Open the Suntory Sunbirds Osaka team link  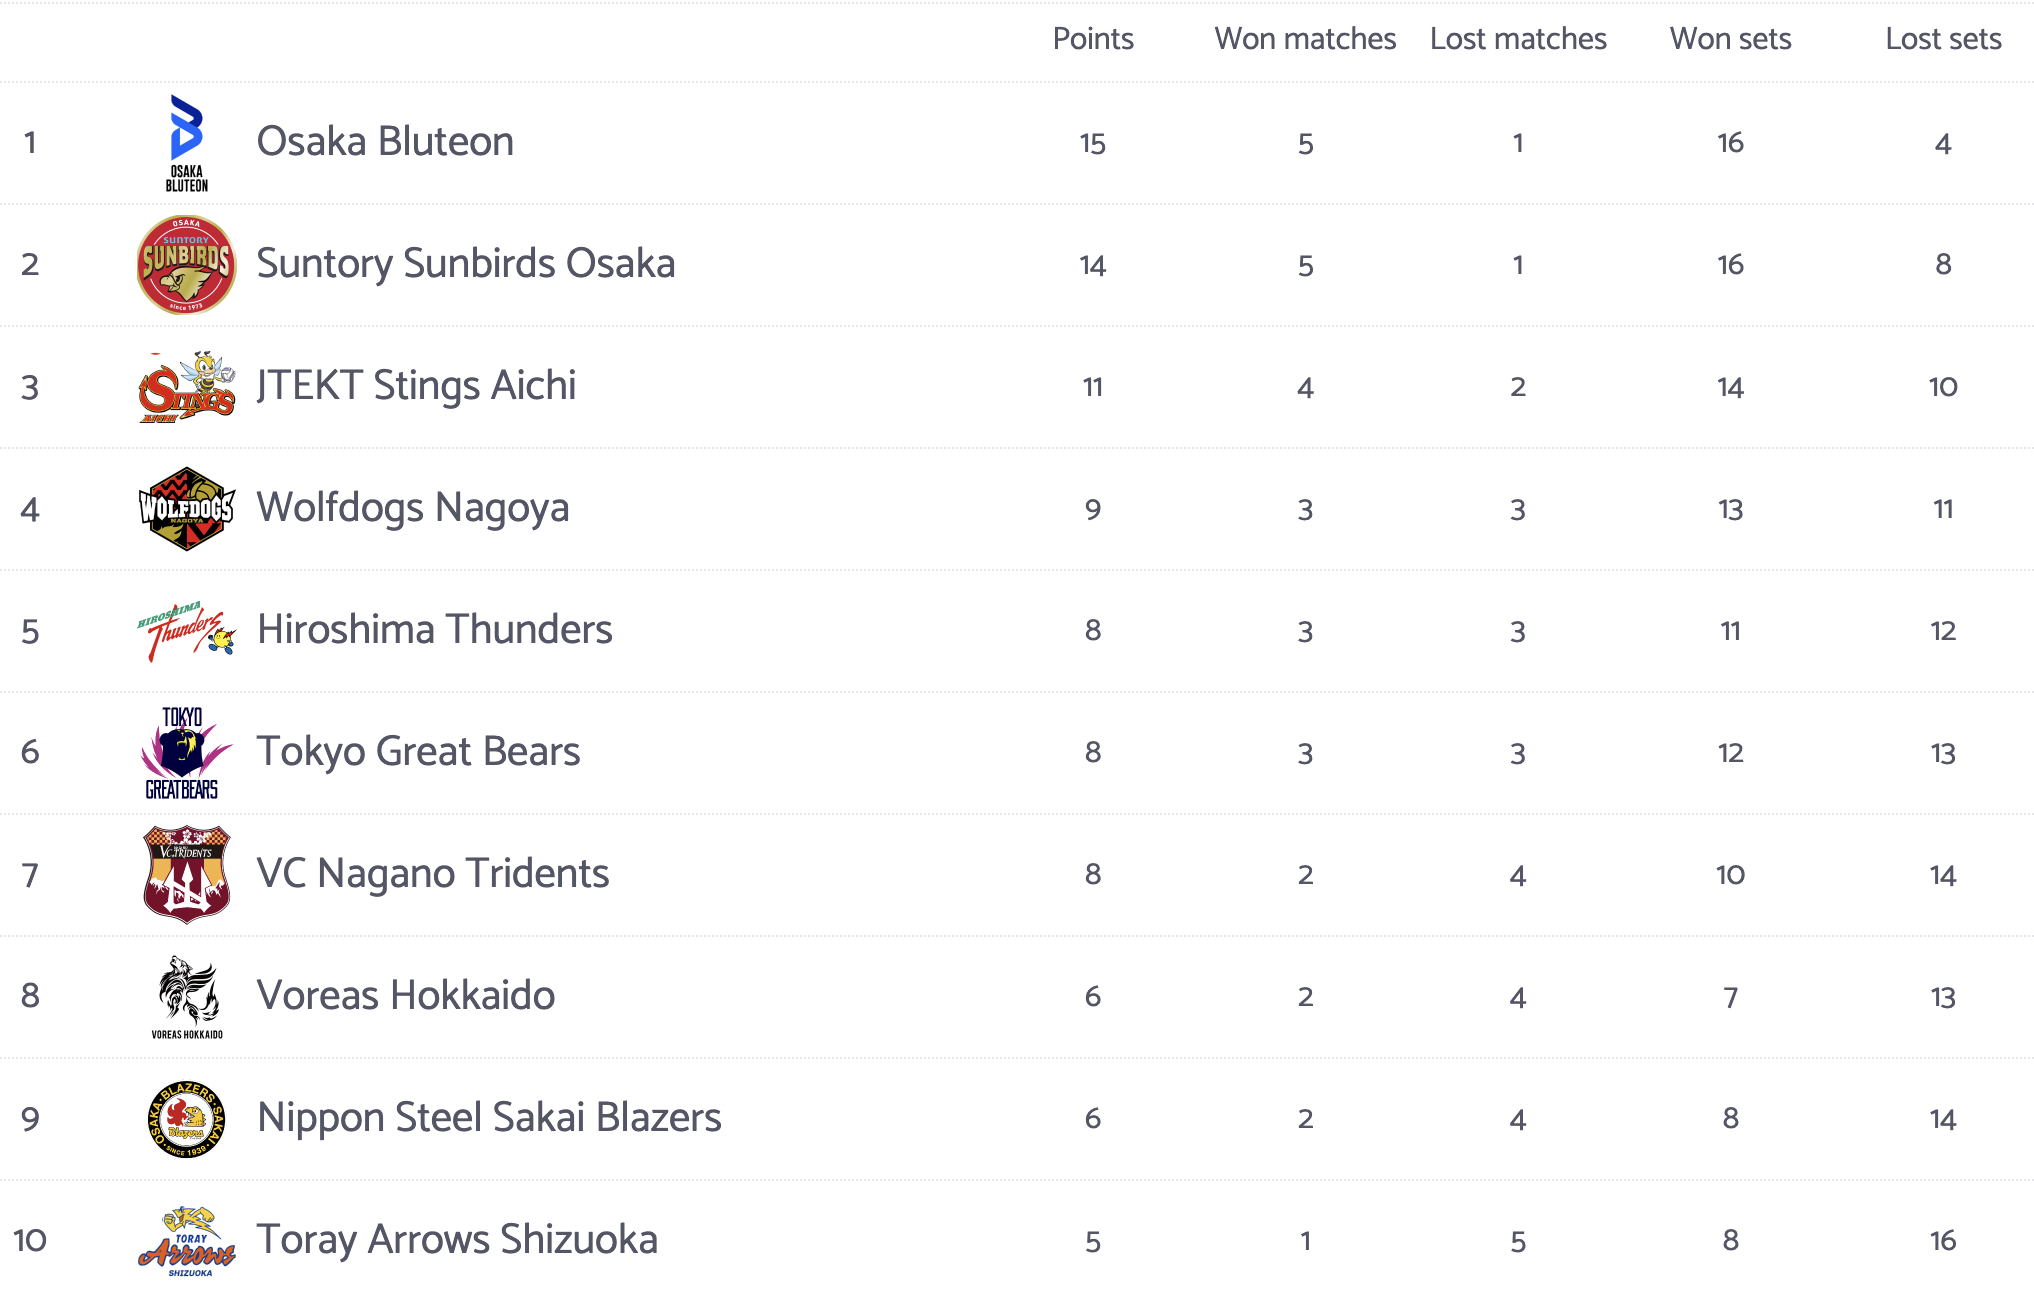coord(465,264)
